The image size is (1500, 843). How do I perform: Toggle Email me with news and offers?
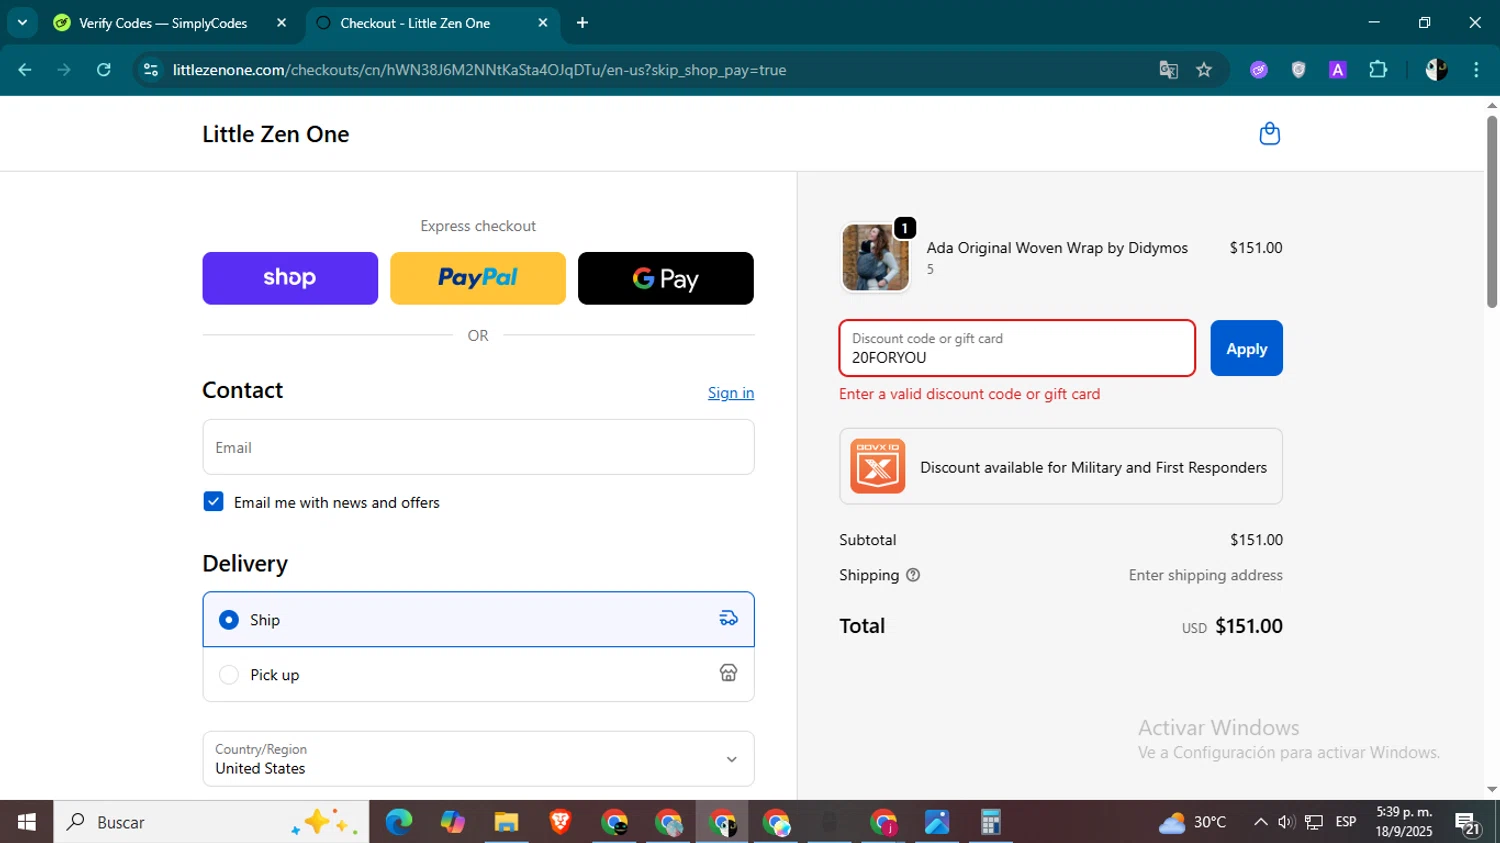coord(213,502)
